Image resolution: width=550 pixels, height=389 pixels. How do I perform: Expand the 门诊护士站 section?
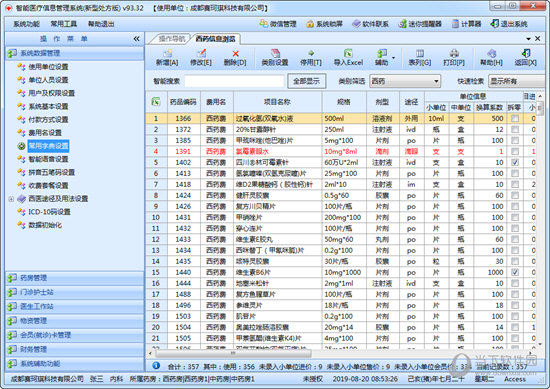coord(74,292)
